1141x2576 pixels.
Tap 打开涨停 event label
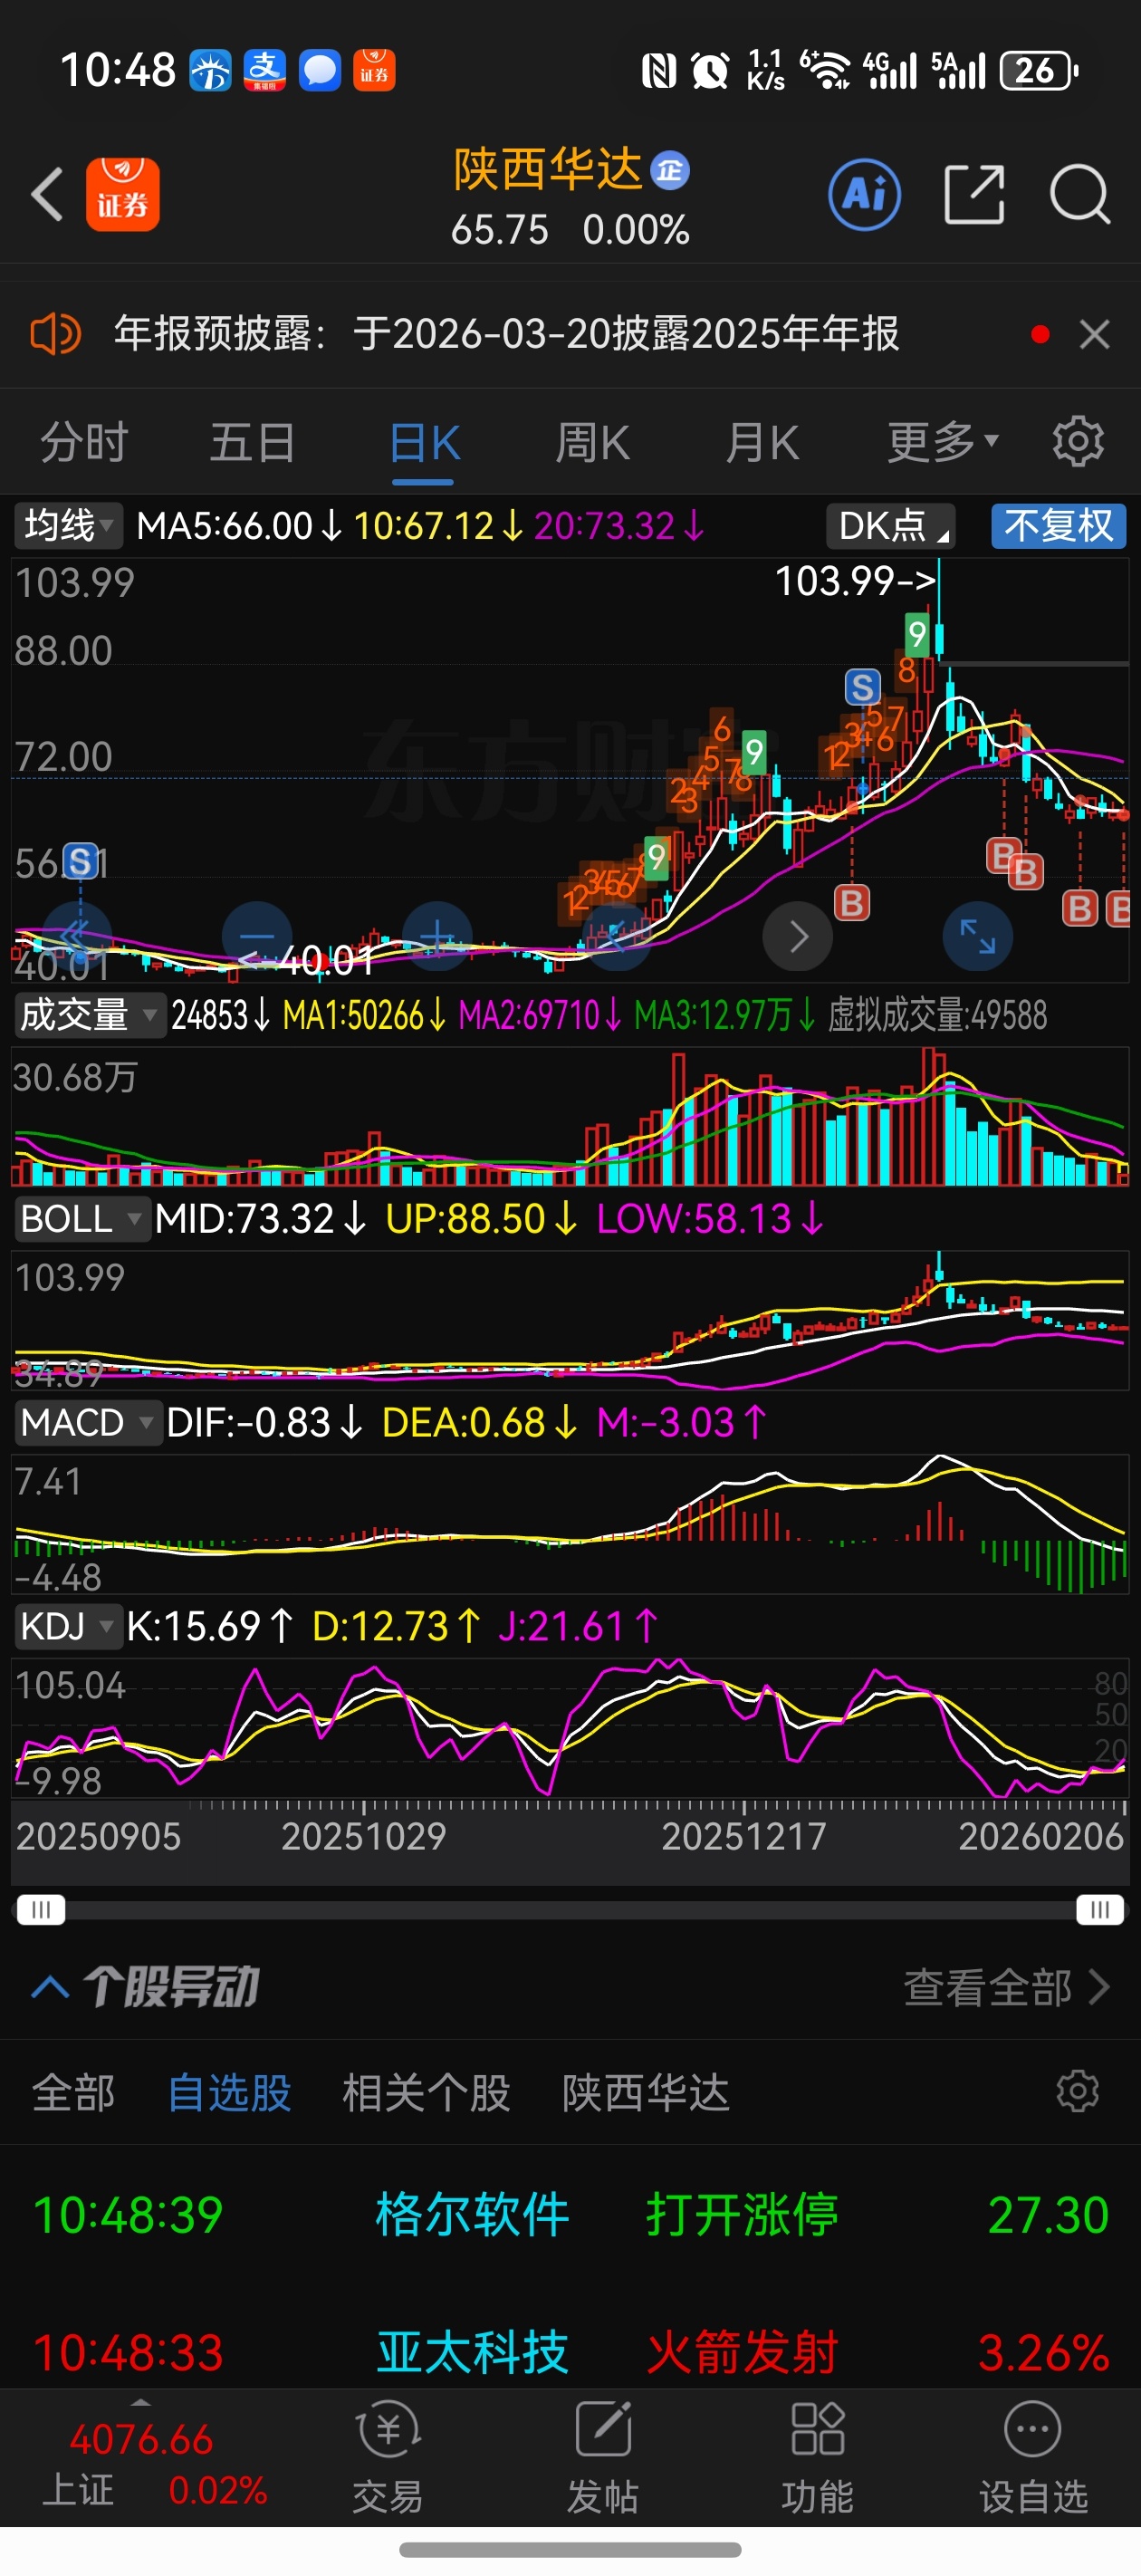click(742, 2214)
